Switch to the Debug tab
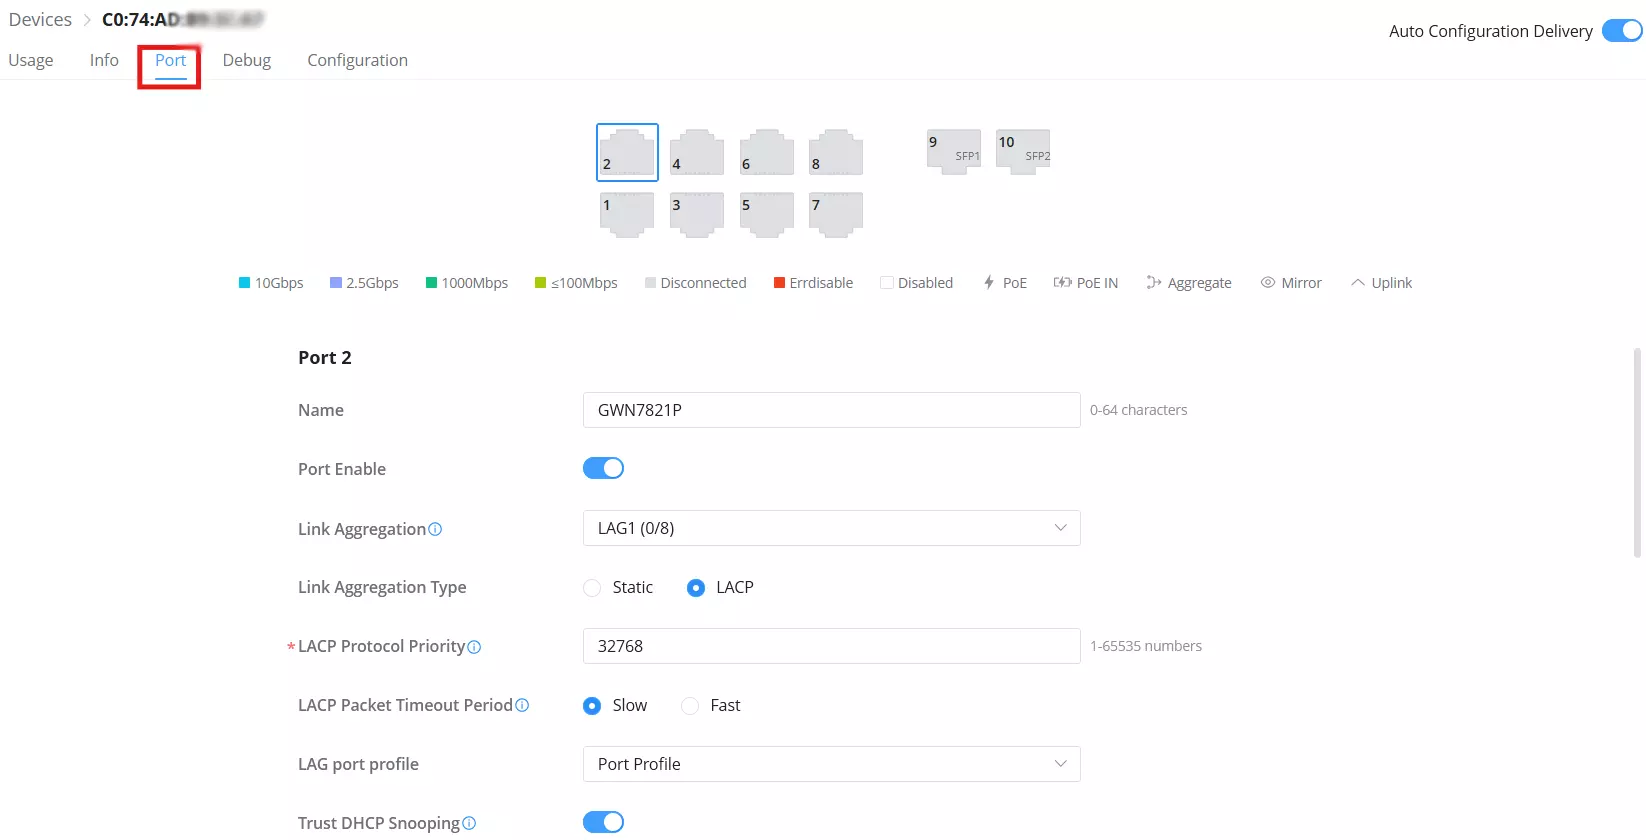 [247, 60]
